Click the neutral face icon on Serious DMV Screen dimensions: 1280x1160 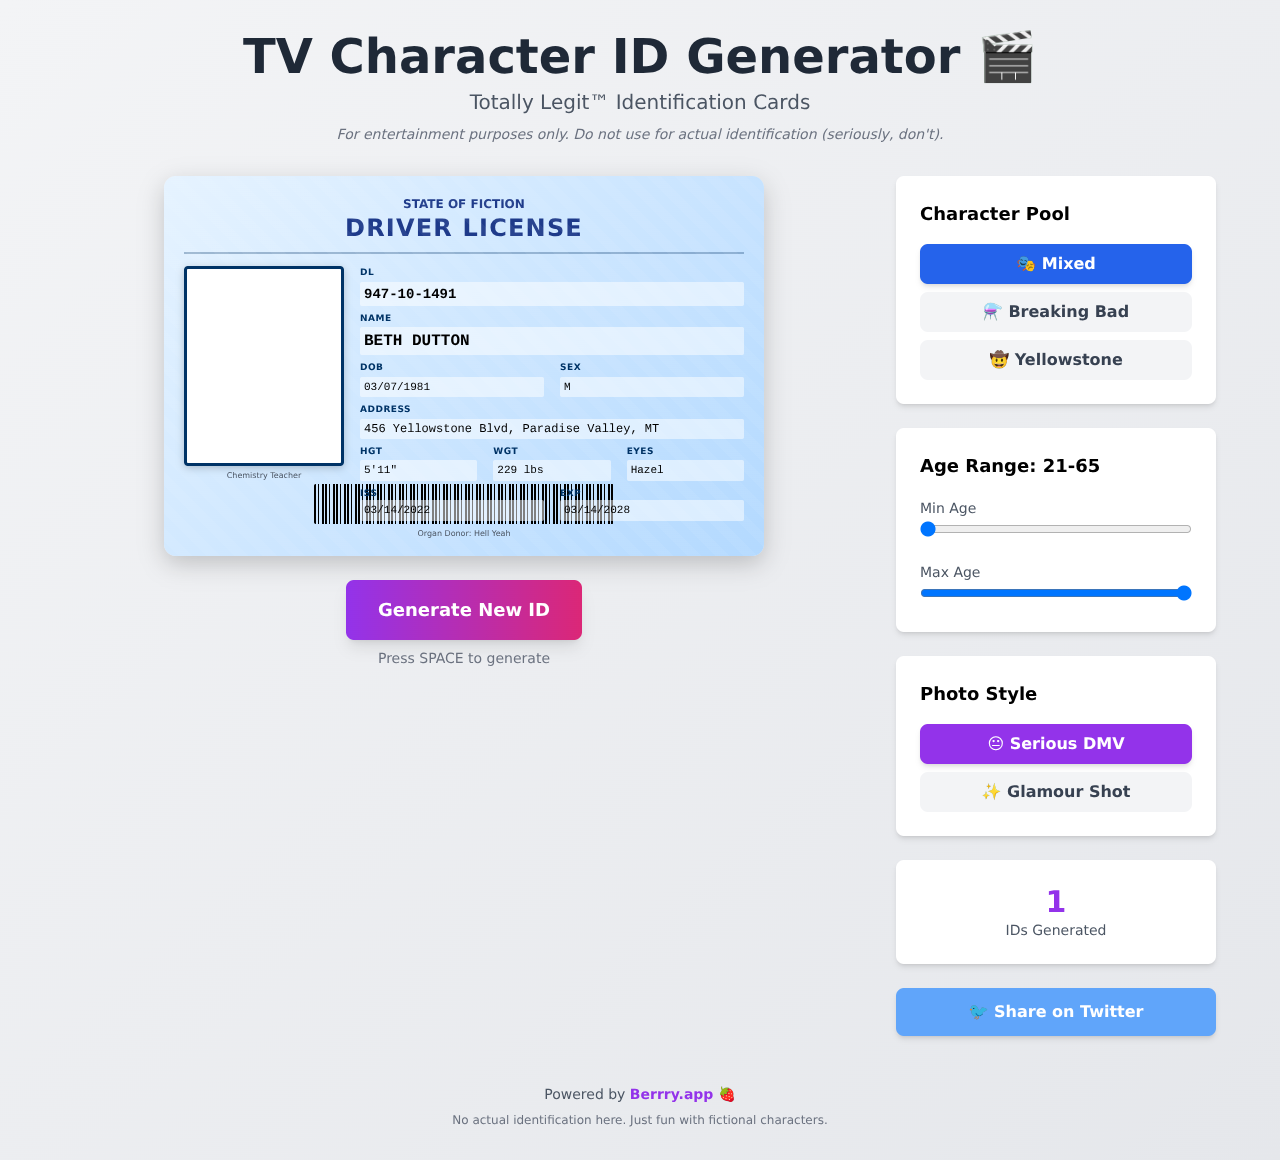[x=996, y=744]
